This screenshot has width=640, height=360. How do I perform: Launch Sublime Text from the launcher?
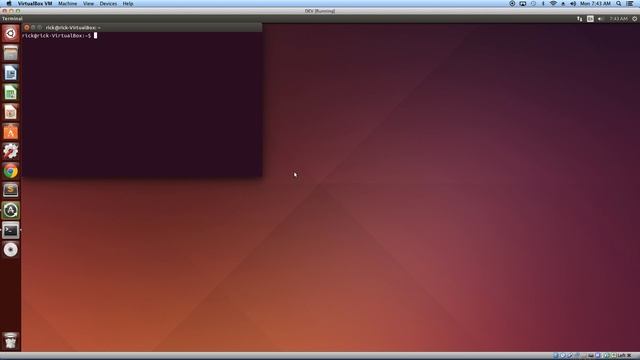(11, 191)
